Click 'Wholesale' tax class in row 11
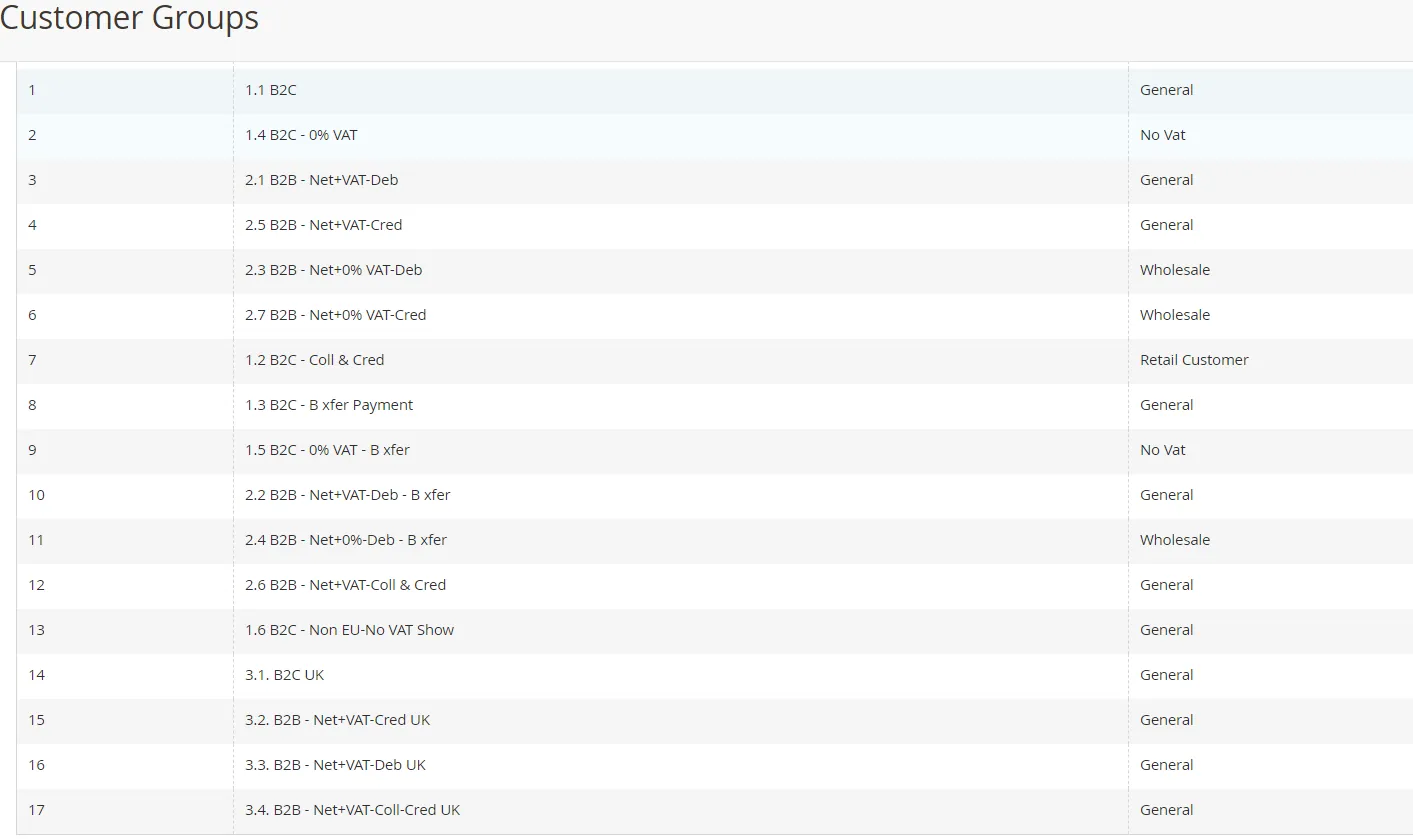This screenshot has height=839, width=1413. click(1175, 540)
